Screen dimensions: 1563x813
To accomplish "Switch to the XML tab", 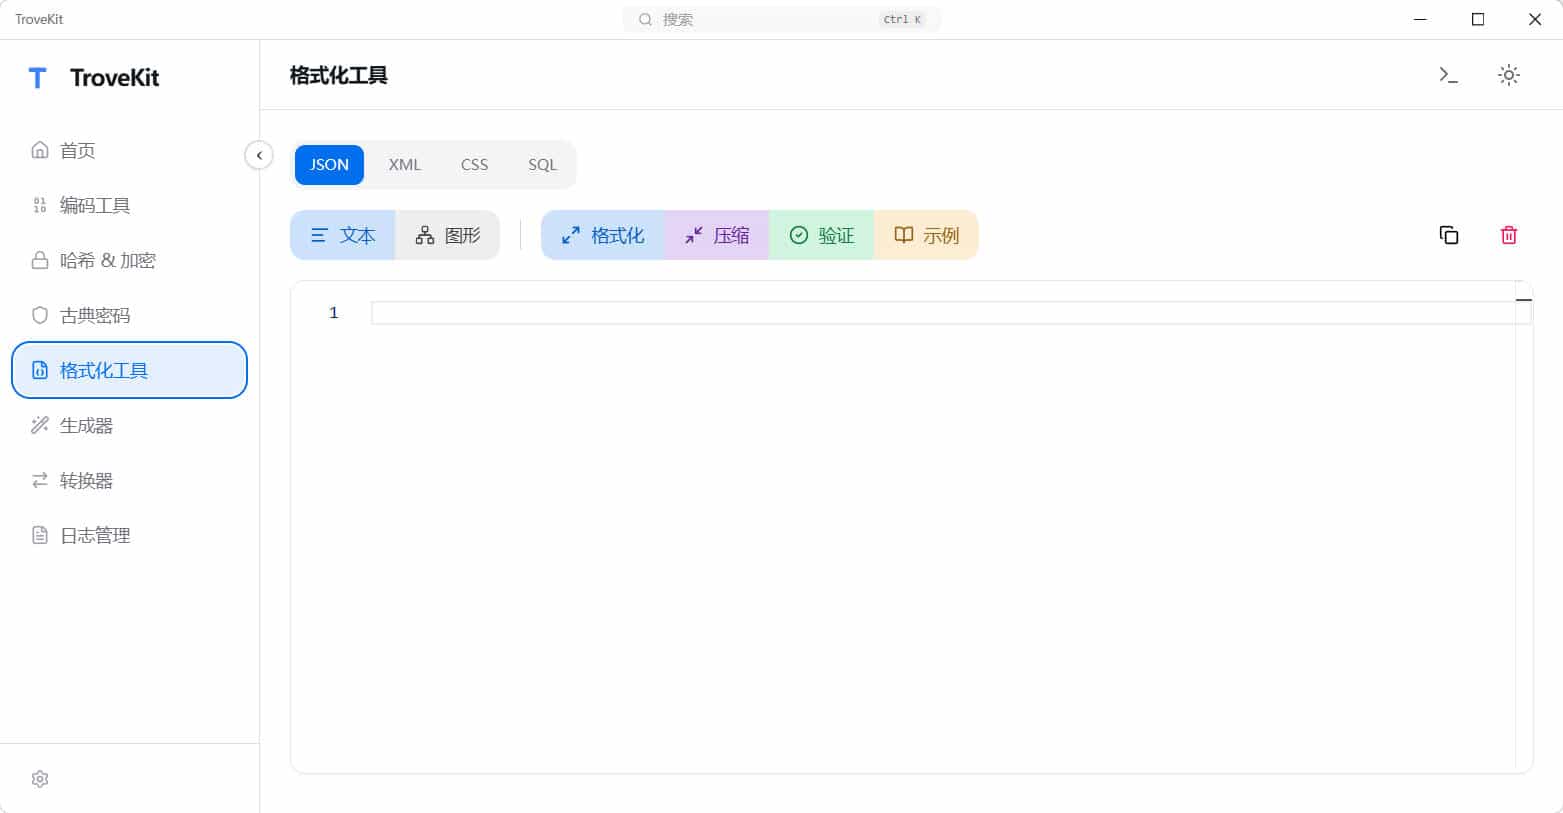I will (x=404, y=164).
